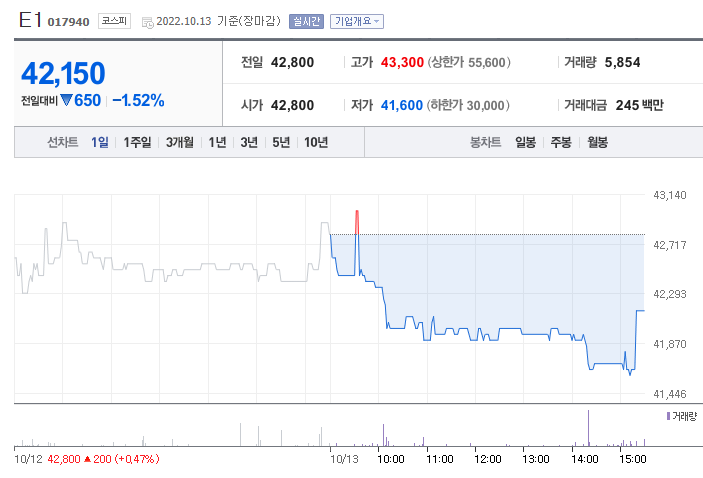The height and width of the screenshot is (478, 703).
Task: Click the 10/12 closing price 42,800
Action: point(64,459)
